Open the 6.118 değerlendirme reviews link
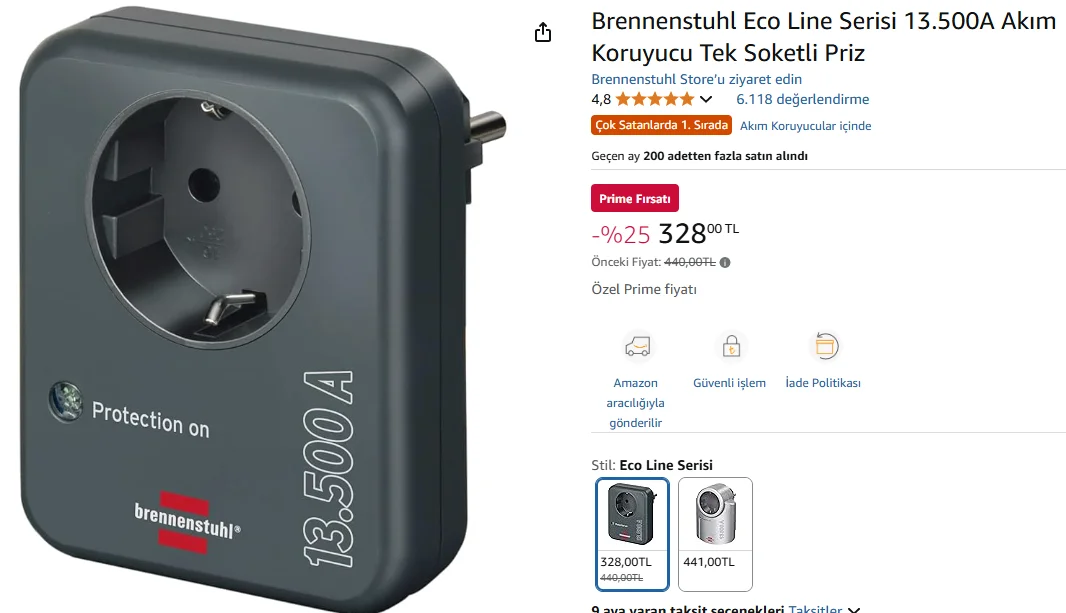 click(x=802, y=99)
